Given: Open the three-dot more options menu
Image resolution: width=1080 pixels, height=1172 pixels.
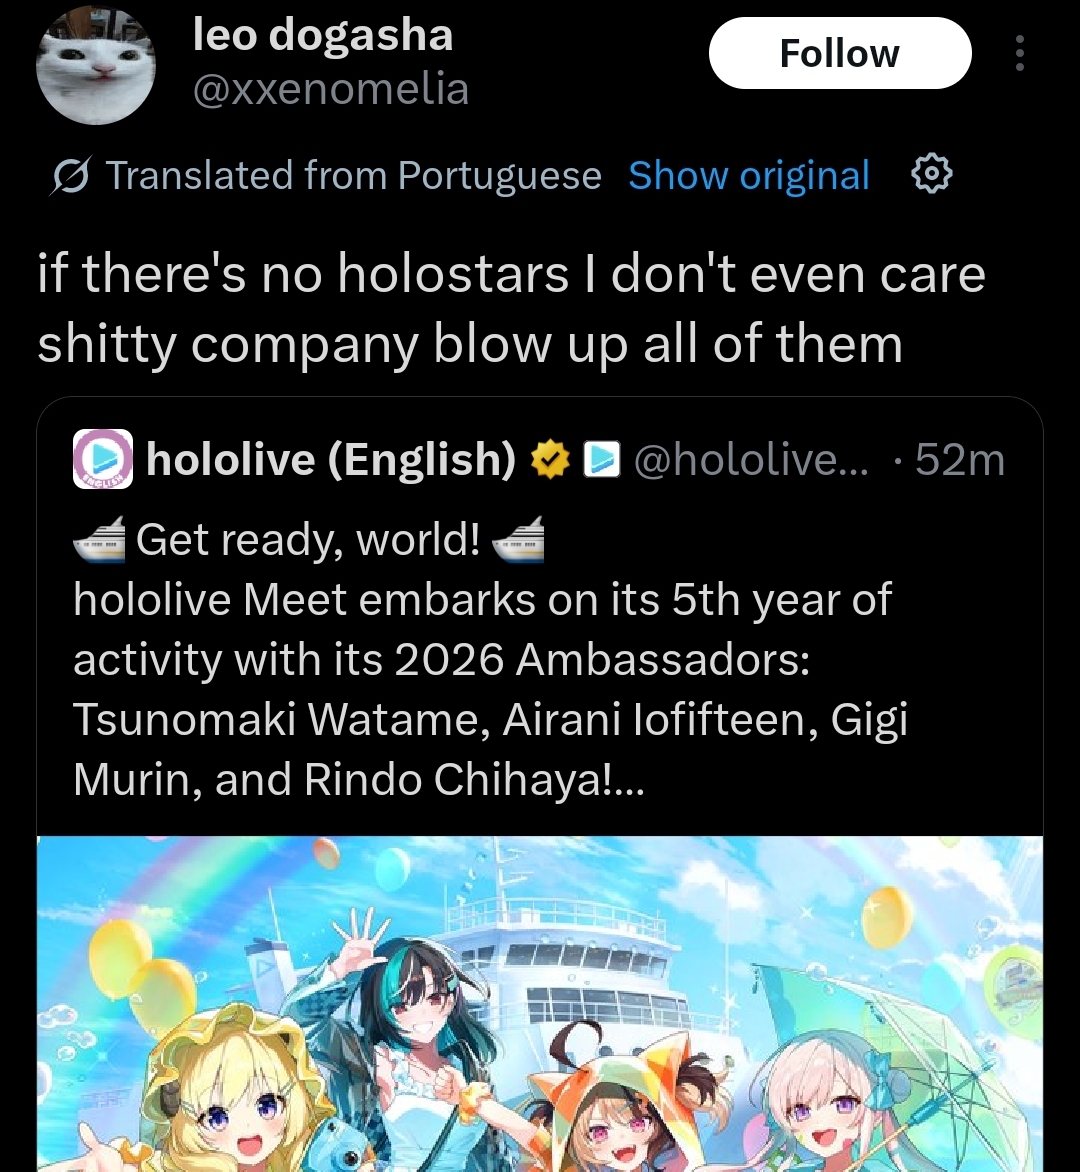Looking at the screenshot, I should coord(1019,53).
